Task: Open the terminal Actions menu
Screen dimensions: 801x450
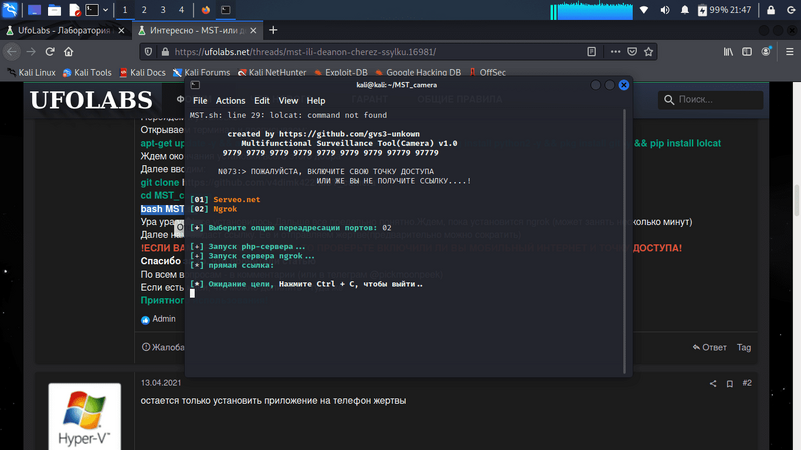Action: coord(230,101)
